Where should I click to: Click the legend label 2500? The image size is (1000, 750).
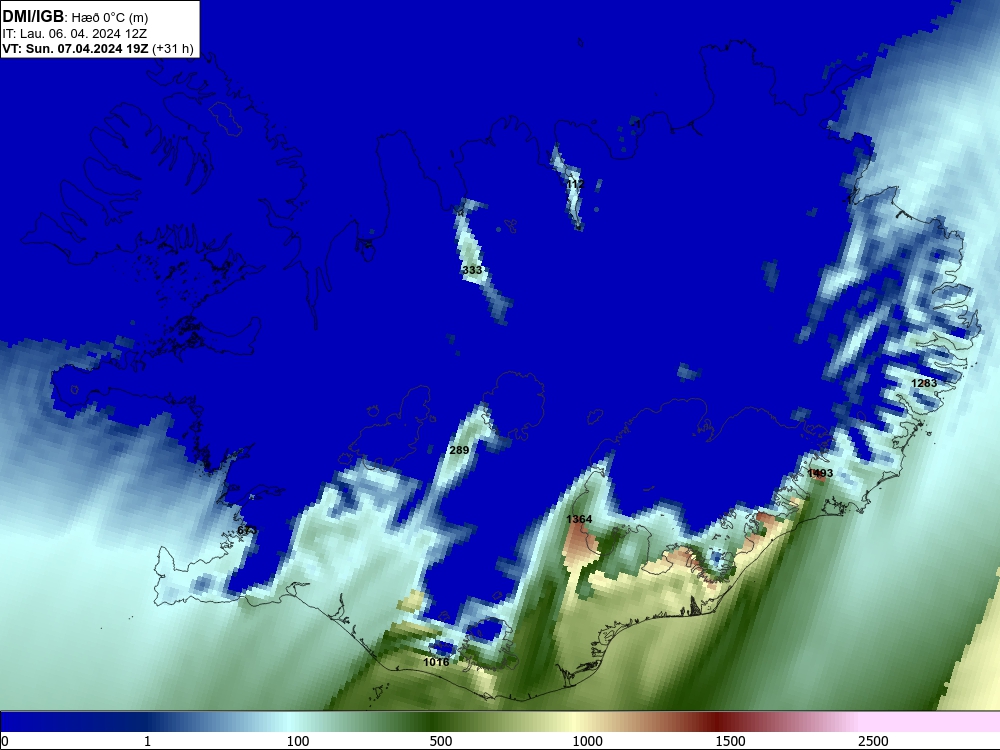pyautogui.click(x=873, y=741)
